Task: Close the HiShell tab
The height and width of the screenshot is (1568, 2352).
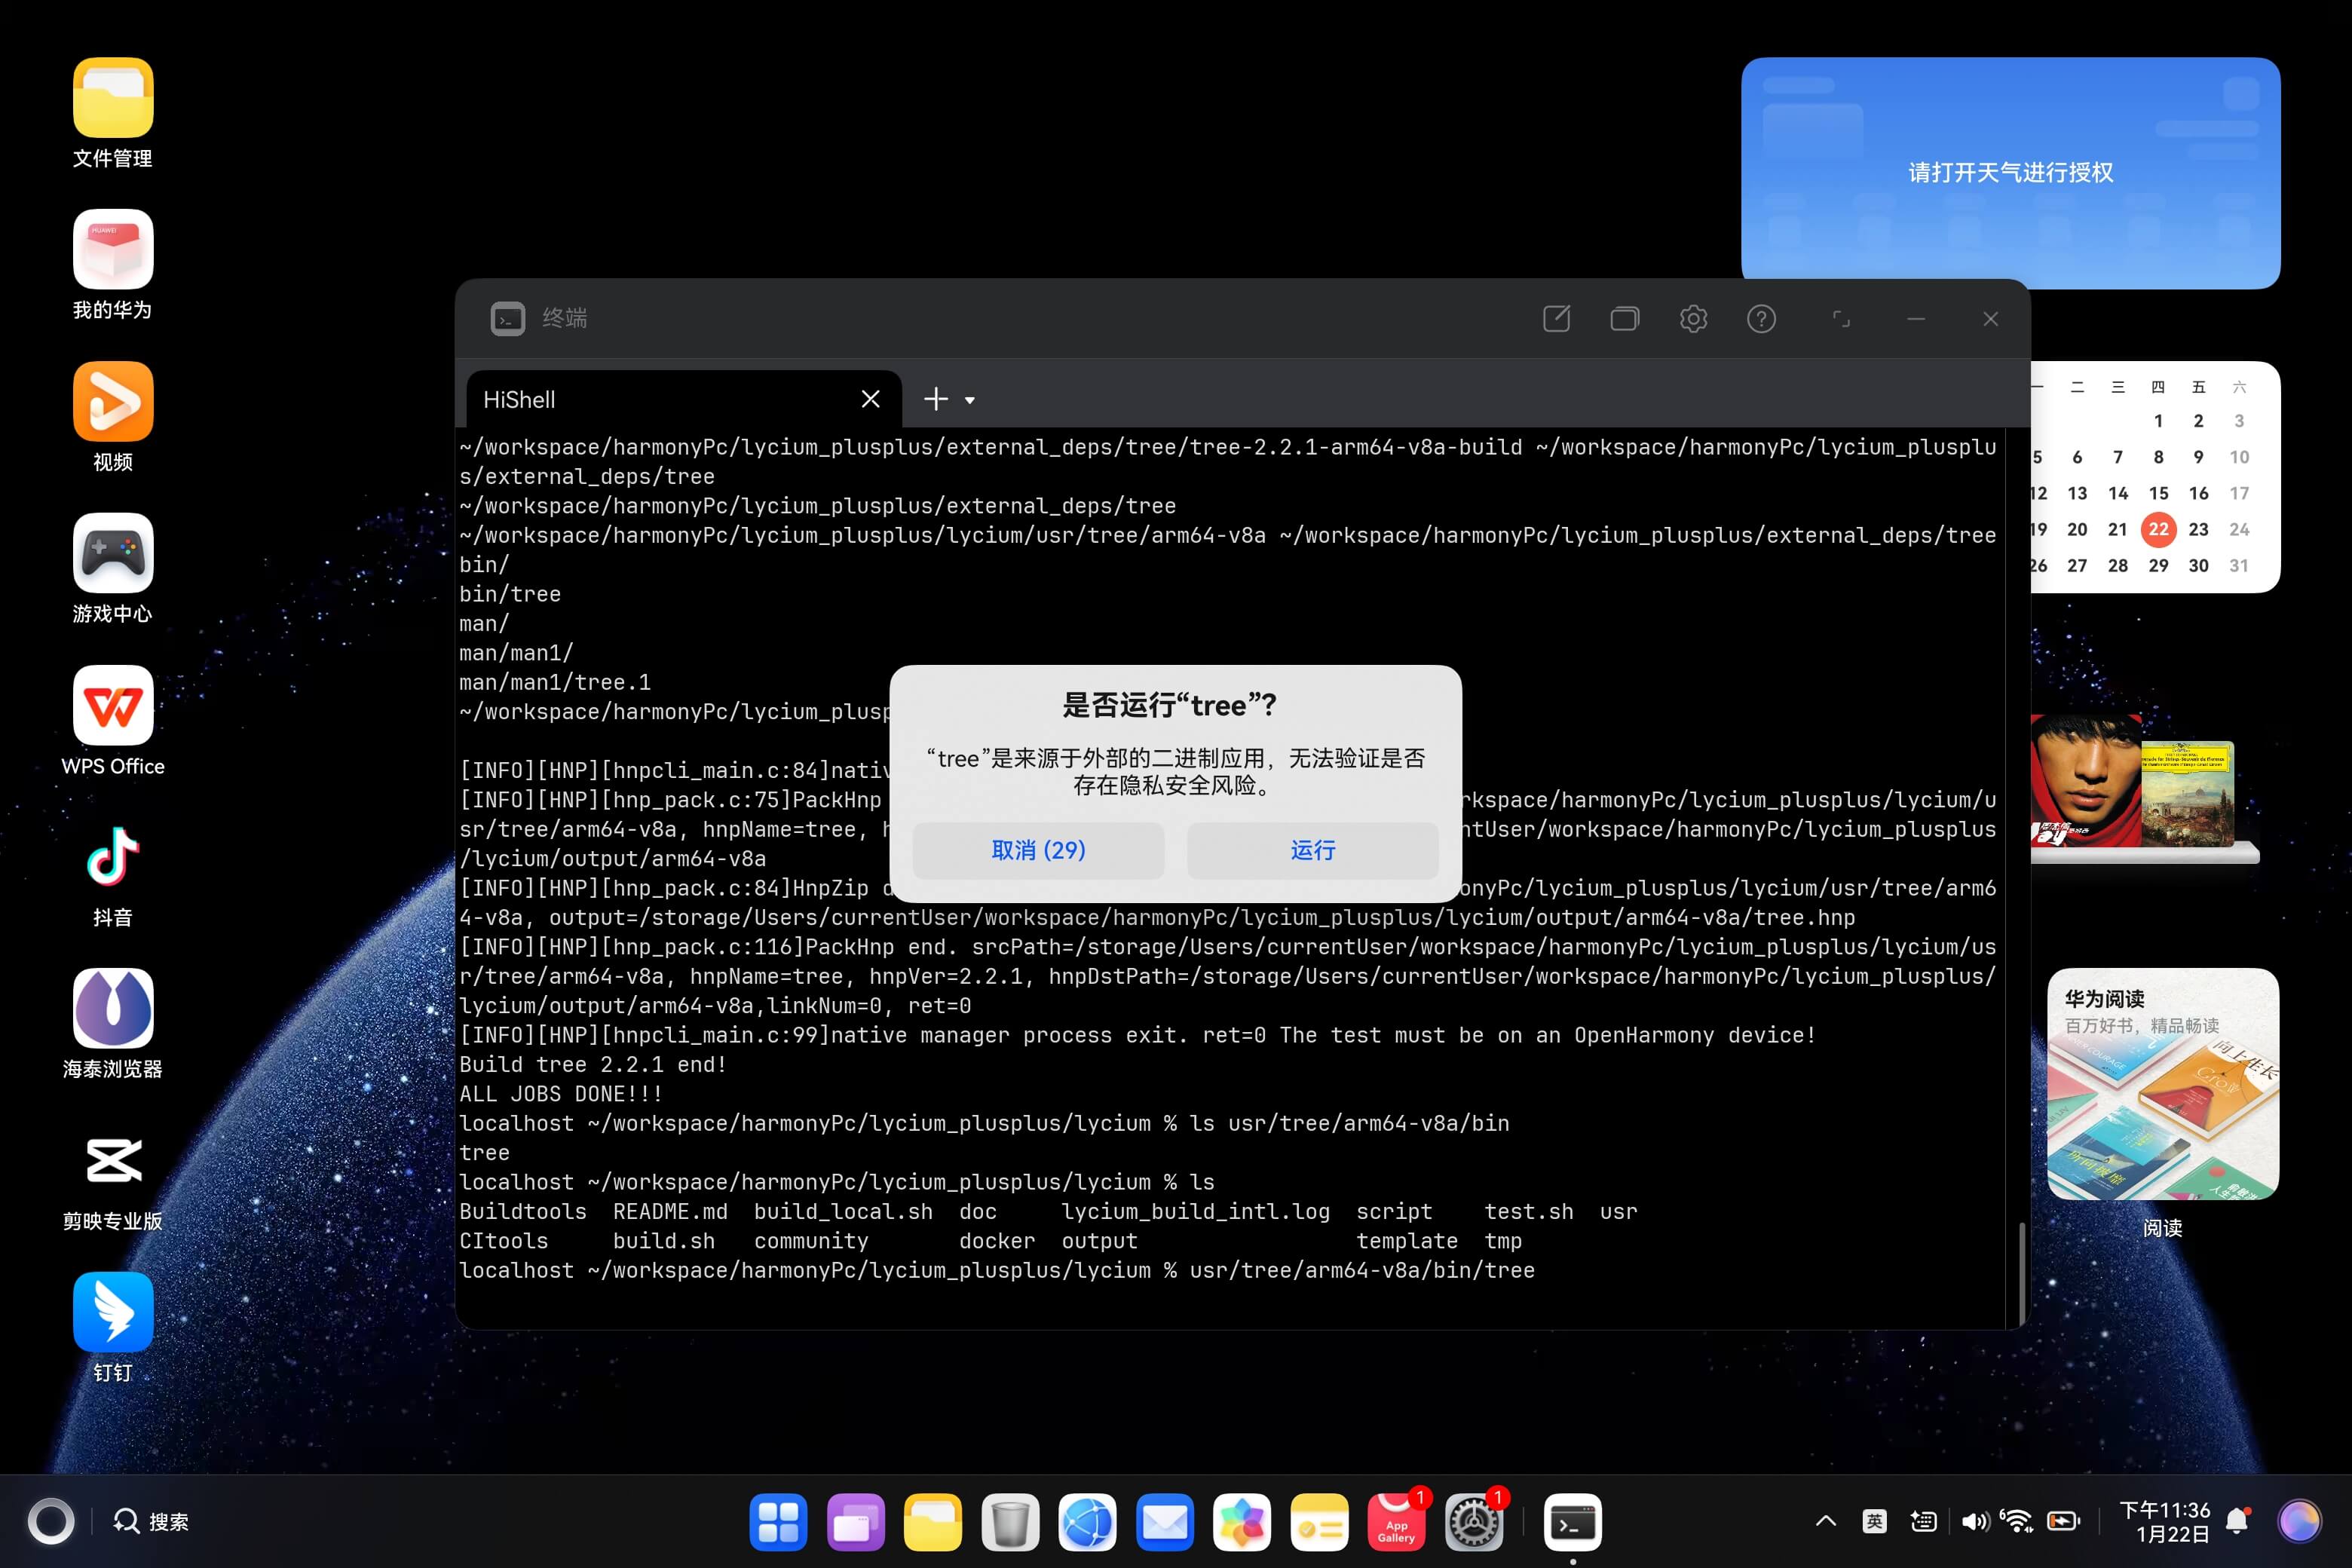Action: click(x=870, y=399)
